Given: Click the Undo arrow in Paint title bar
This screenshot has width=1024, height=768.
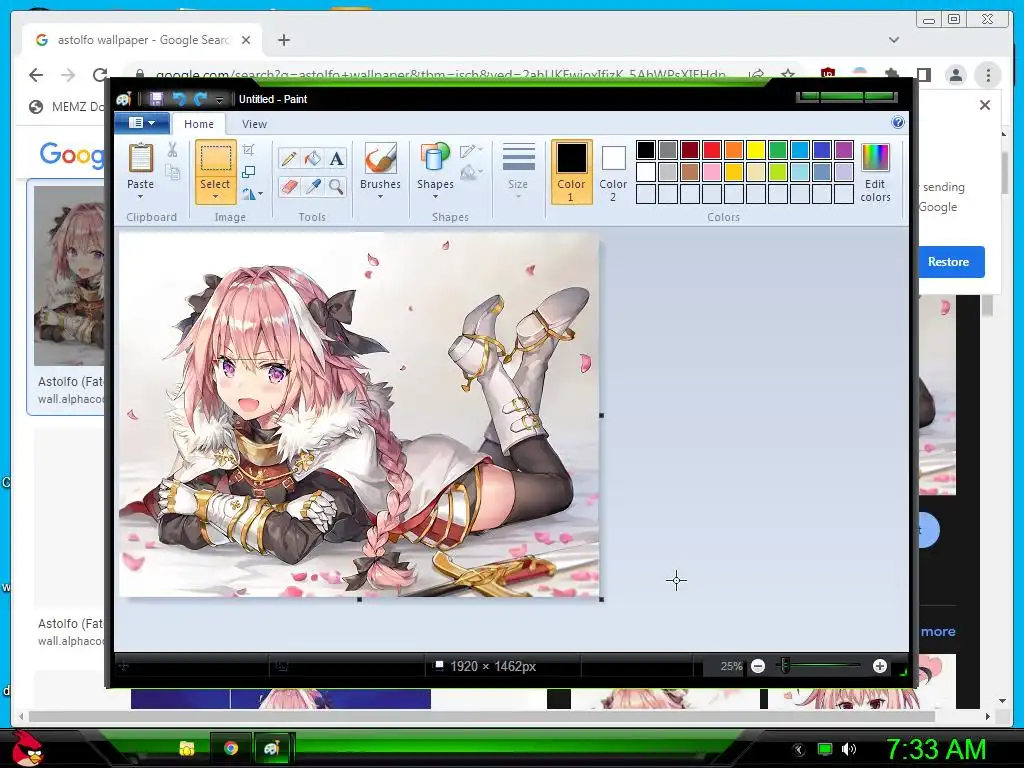Looking at the screenshot, I should pyautogui.click(x=178, y=99).
